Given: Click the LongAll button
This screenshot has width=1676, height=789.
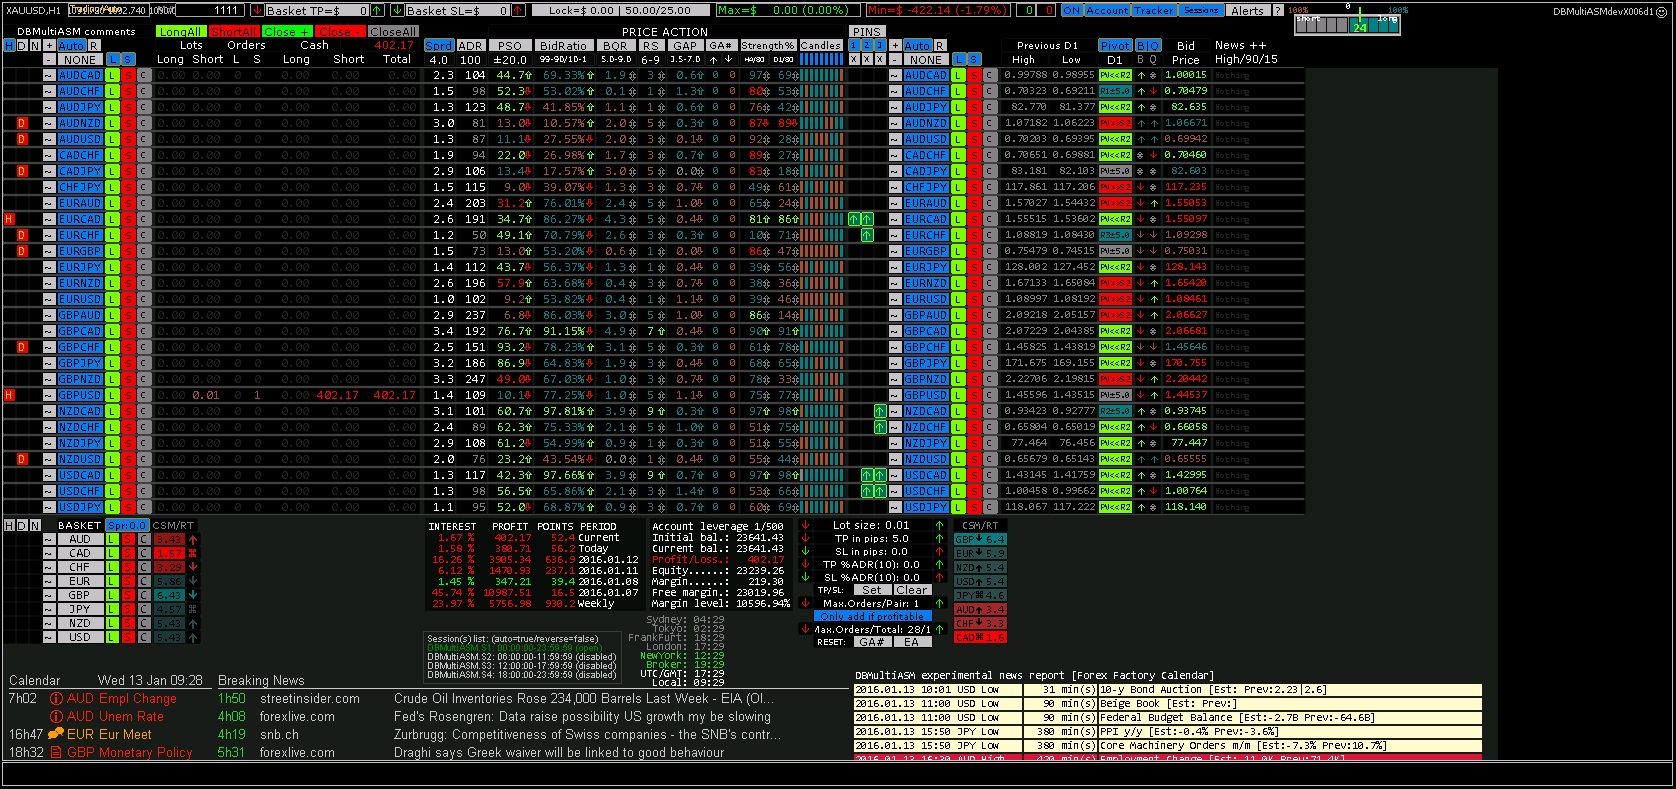Looking at the screenshot, I should [181, 32].
